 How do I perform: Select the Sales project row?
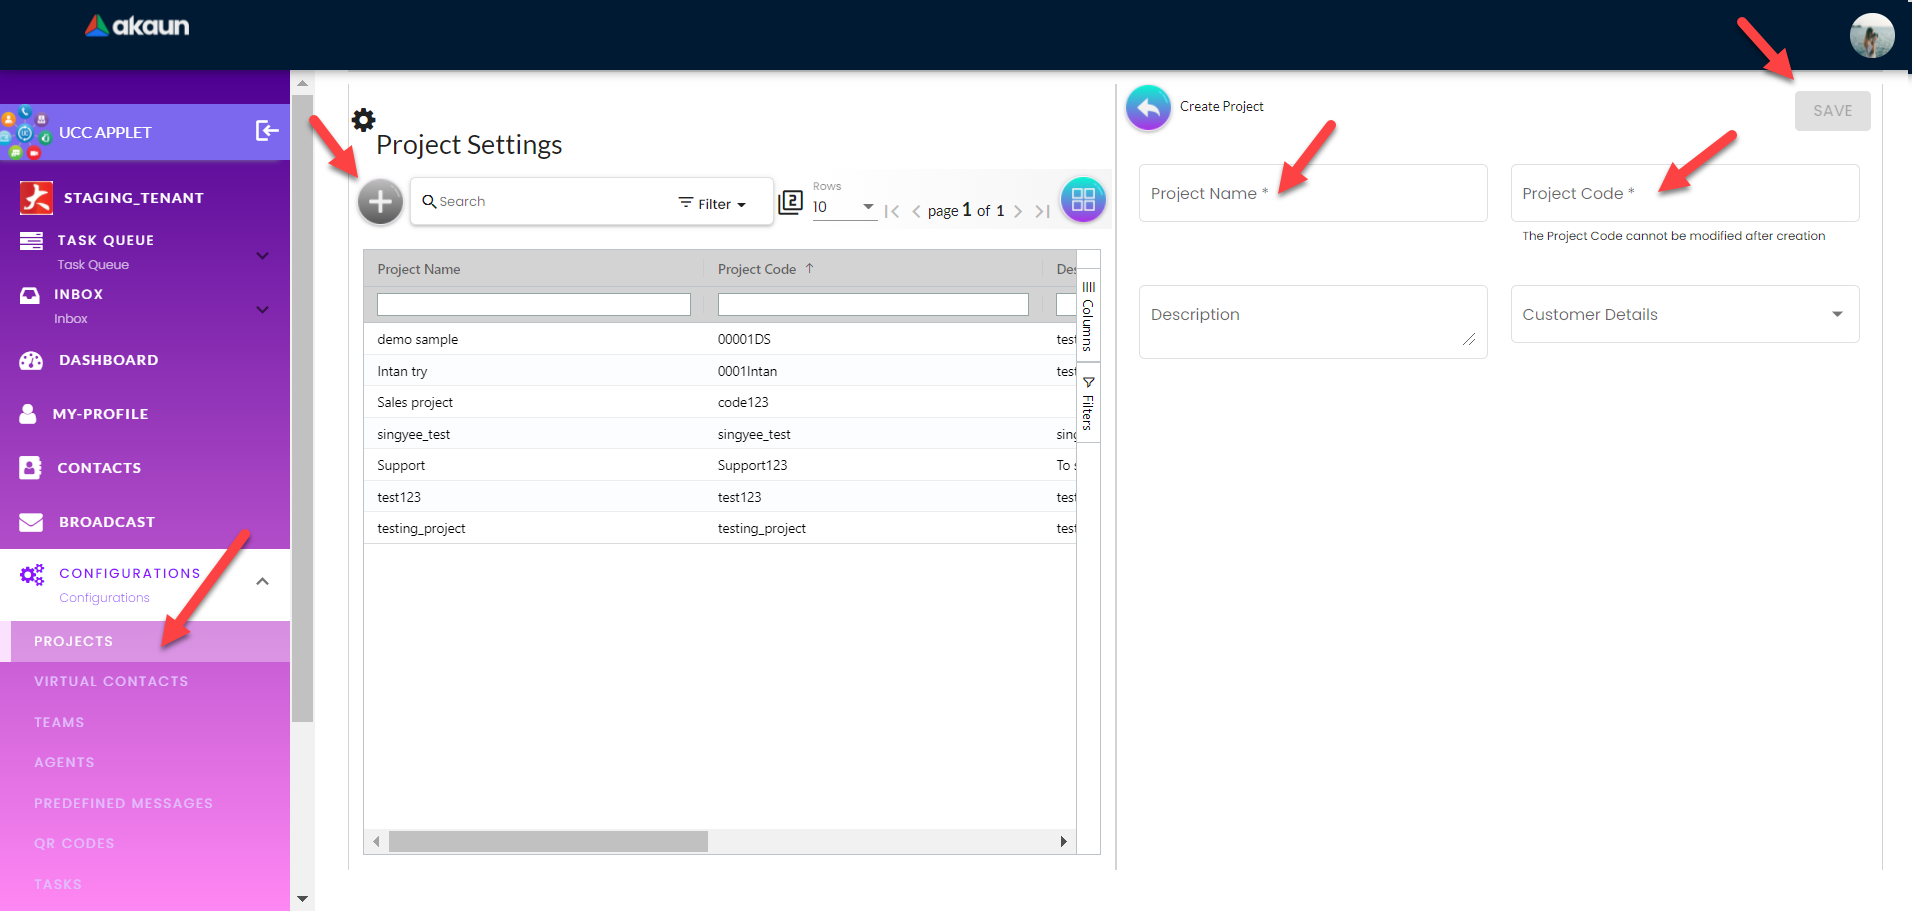tap(415, 402)
